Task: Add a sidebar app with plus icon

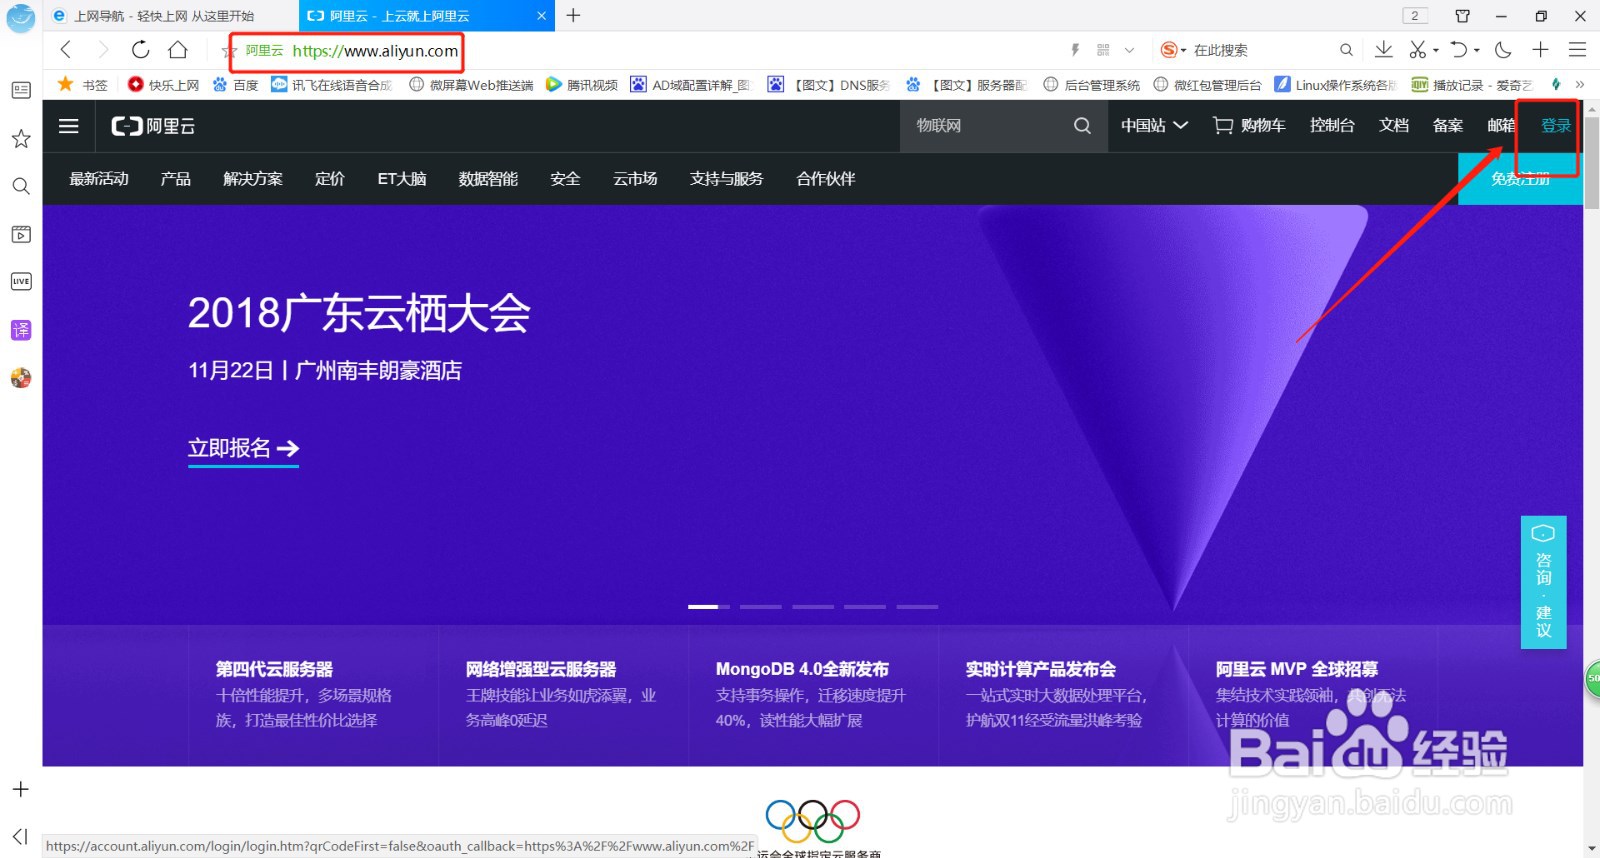Action: click(x=21, y=789)
